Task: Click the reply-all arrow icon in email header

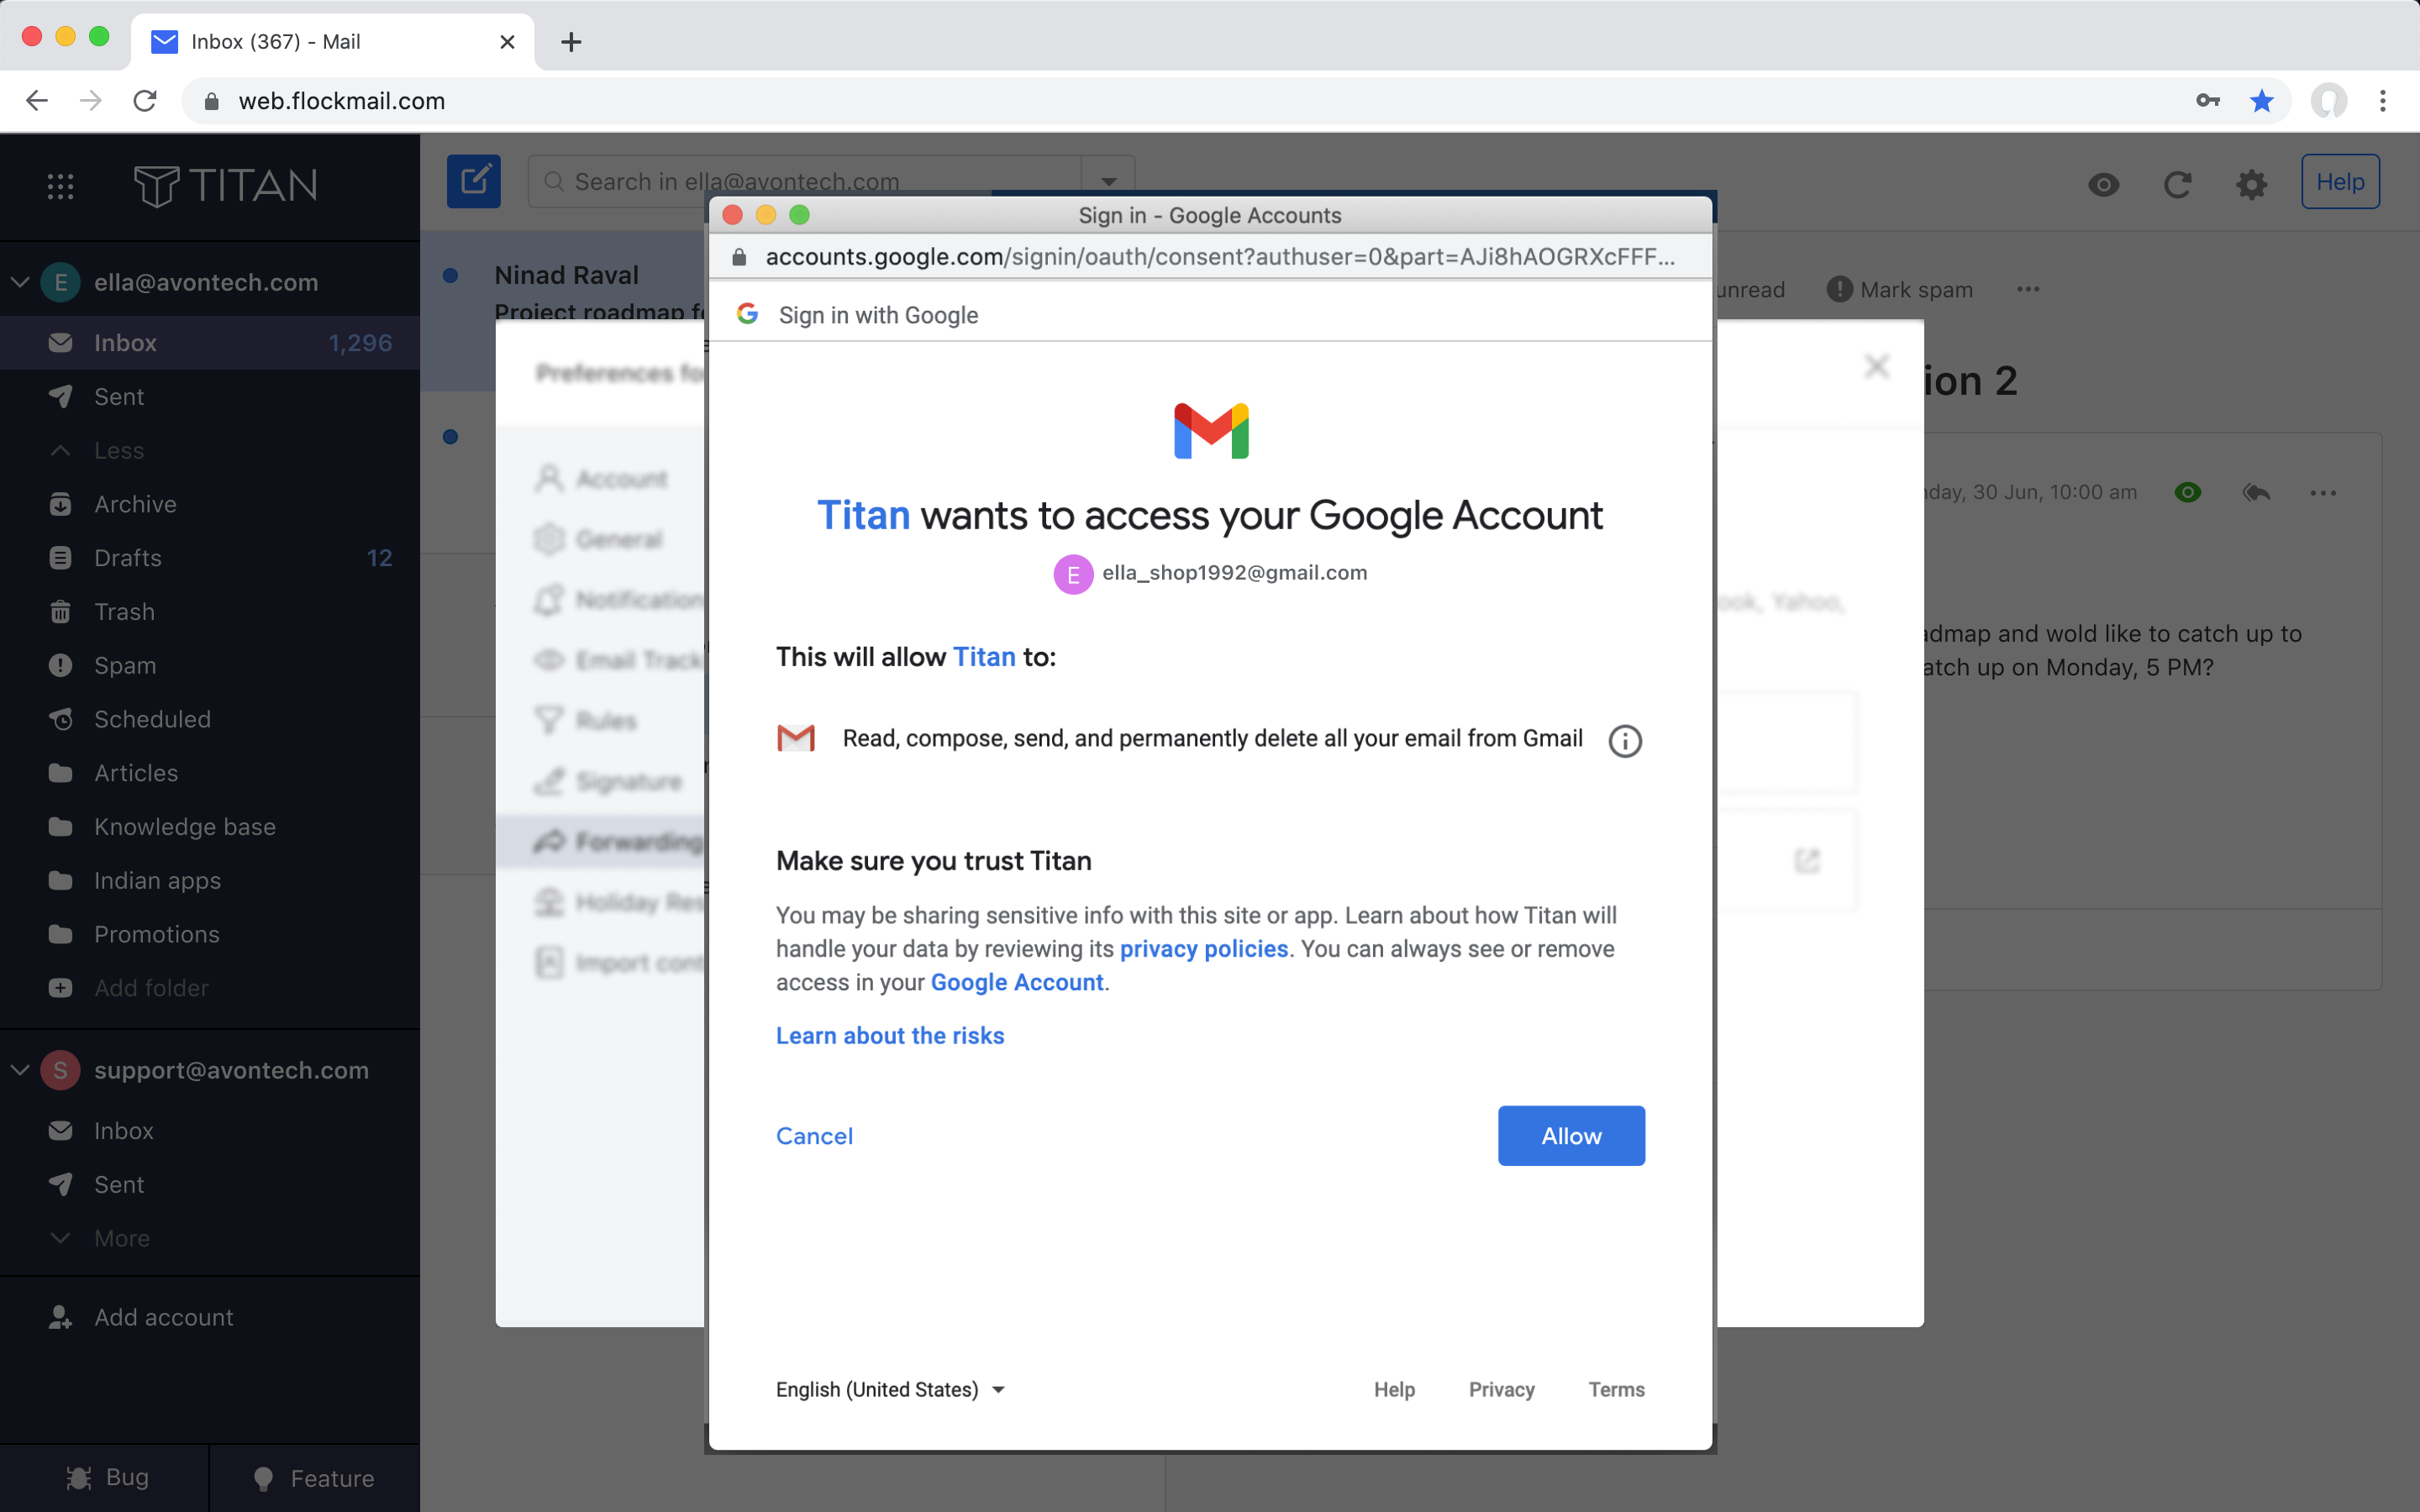Action: click(x=2256, y=492)
